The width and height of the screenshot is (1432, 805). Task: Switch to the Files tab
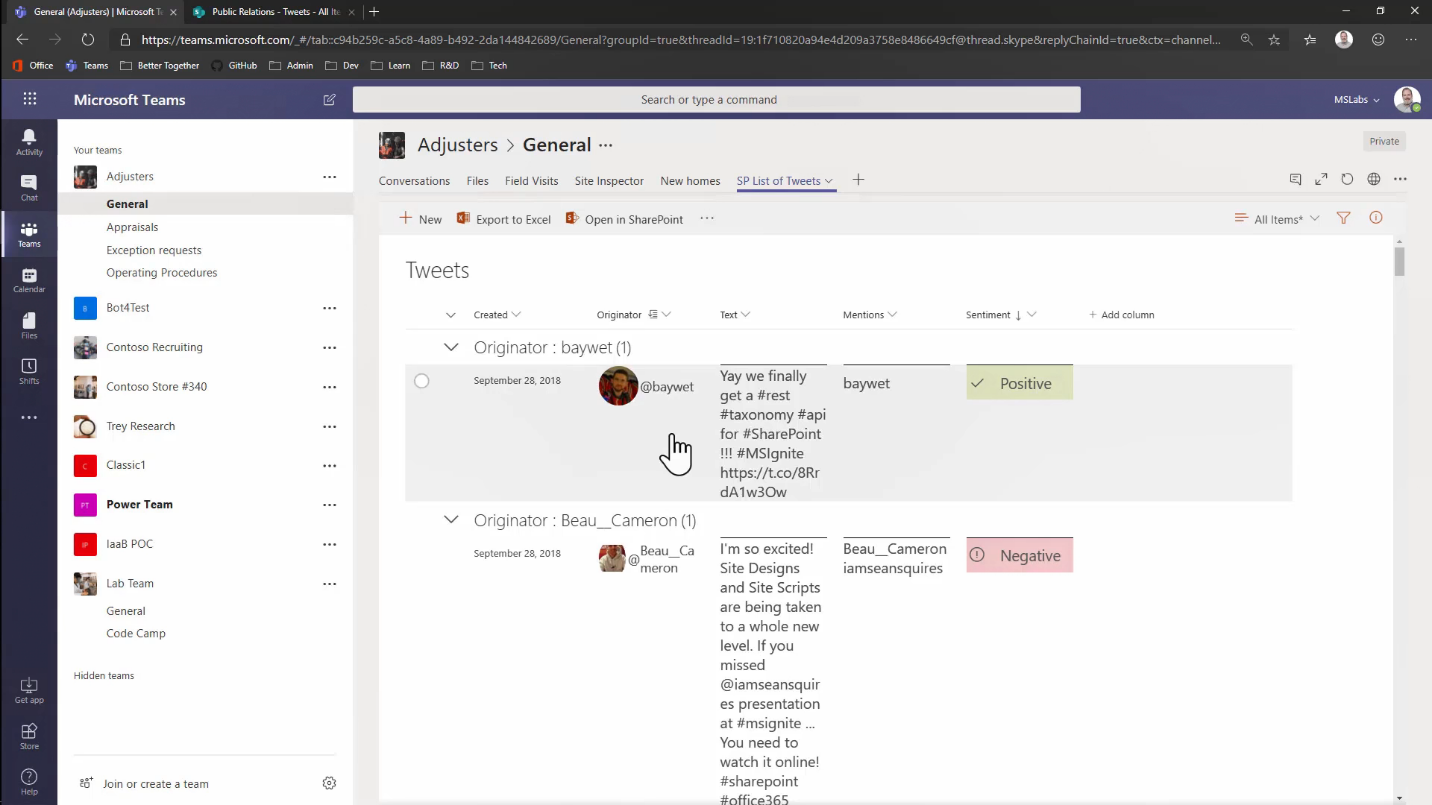[x=477, y=181]
